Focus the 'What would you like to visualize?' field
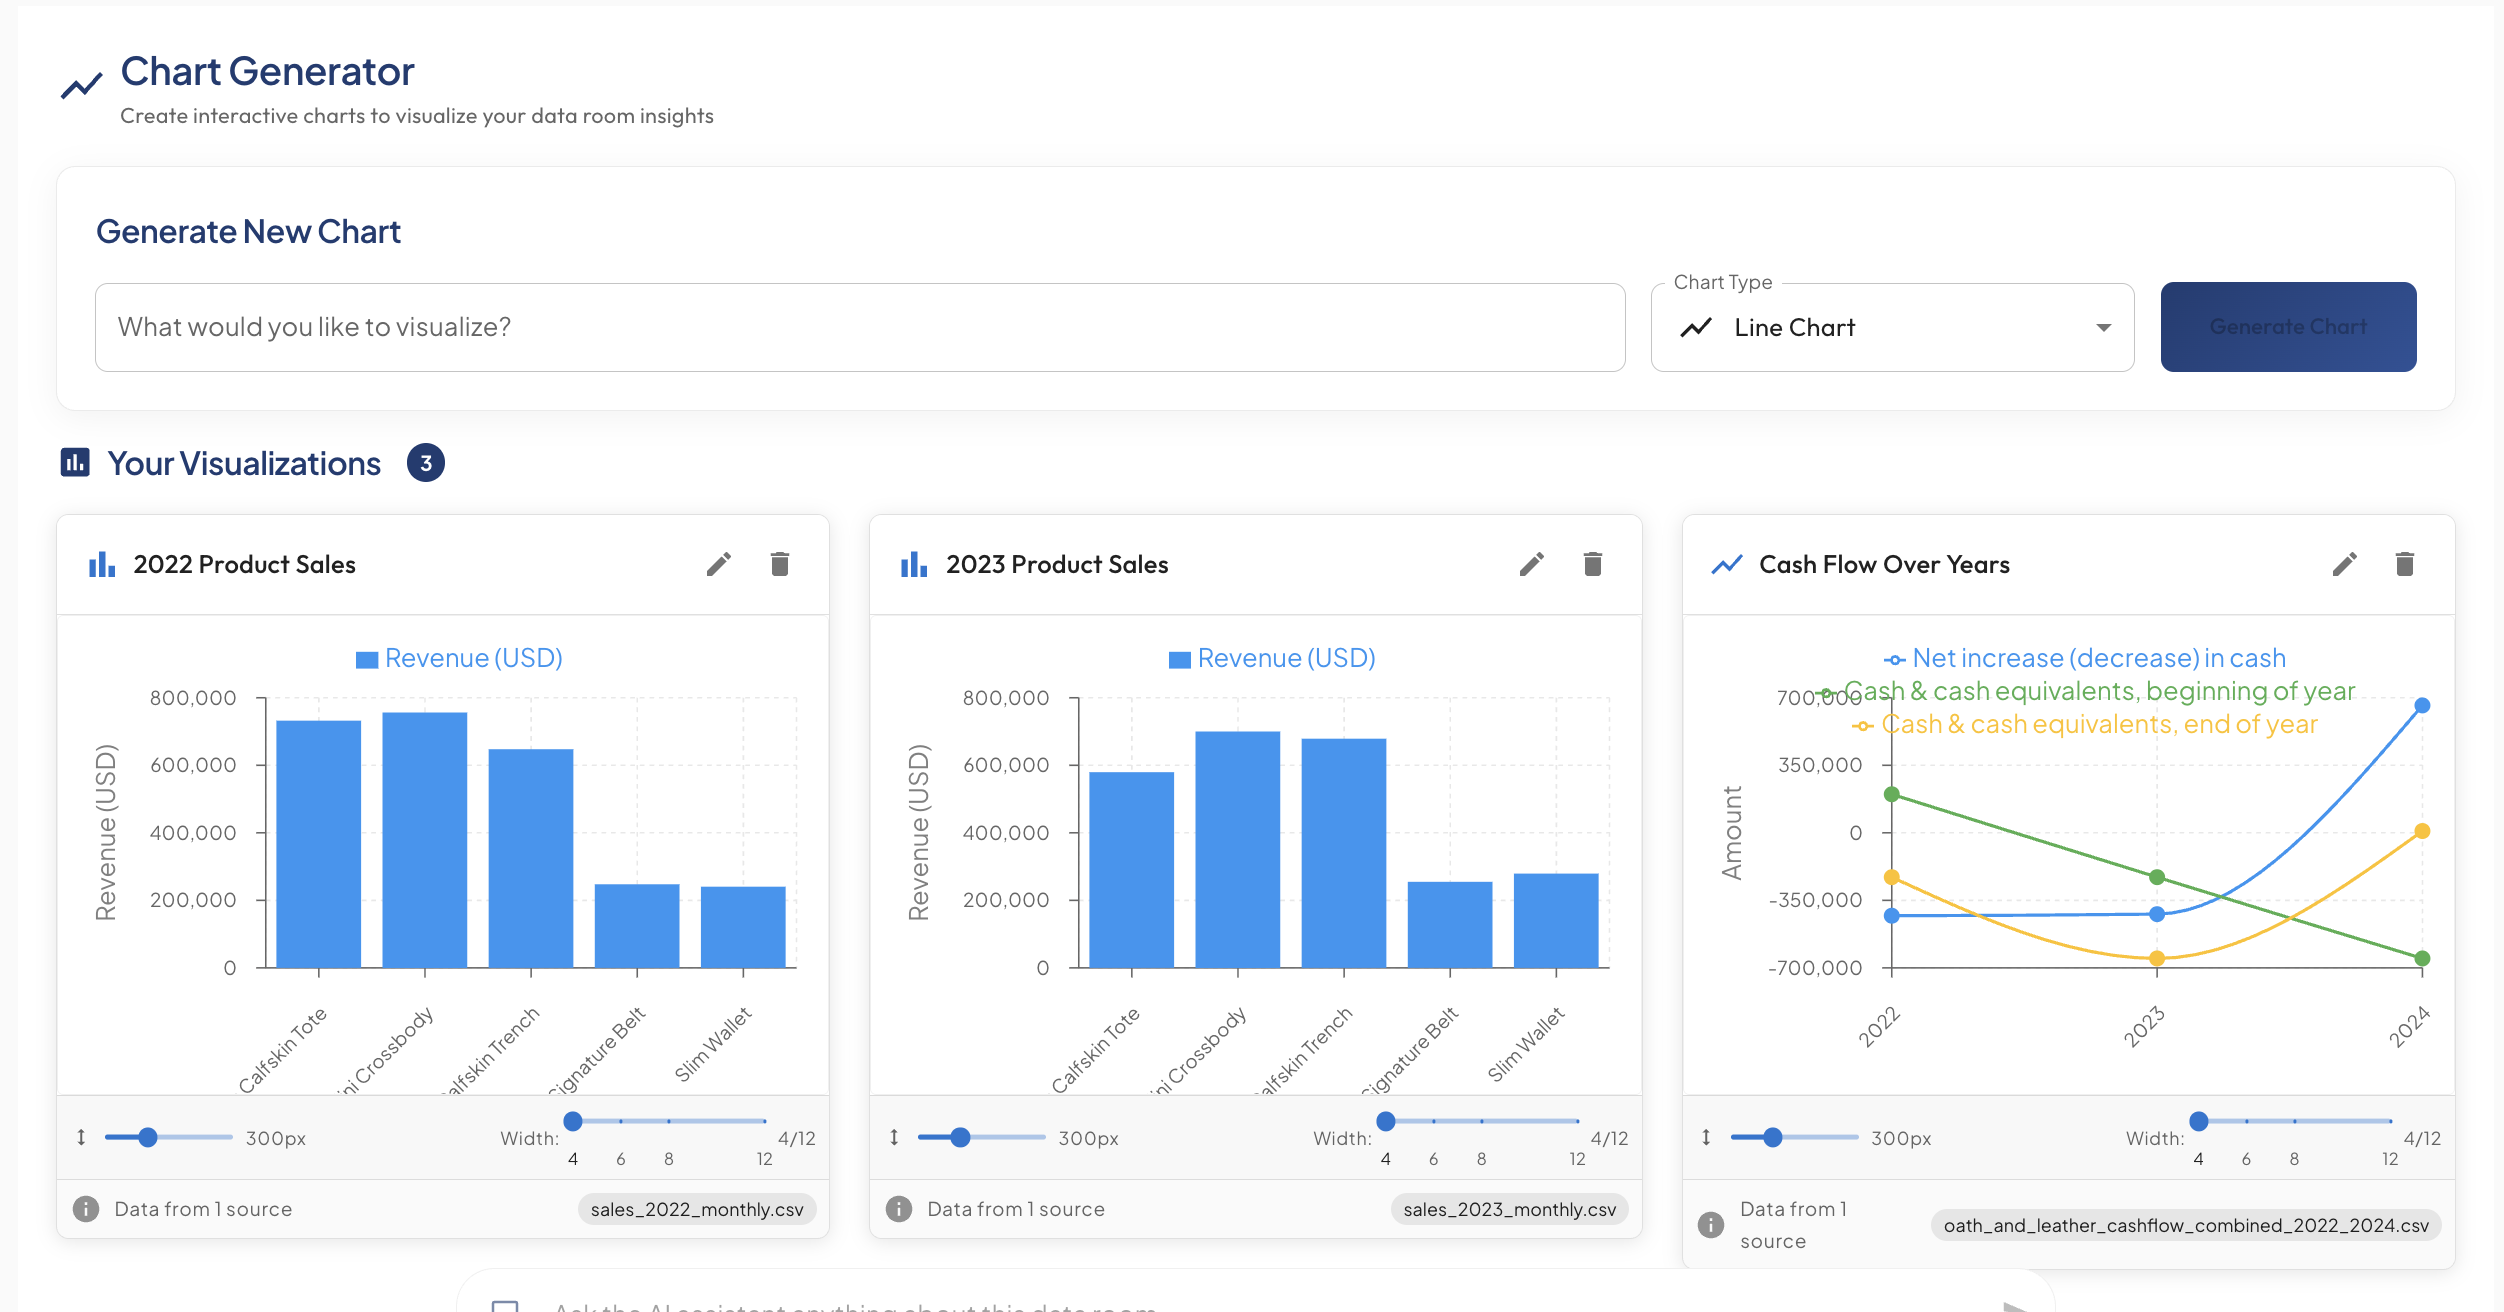2504x1312 pixels. coord(860,327)
